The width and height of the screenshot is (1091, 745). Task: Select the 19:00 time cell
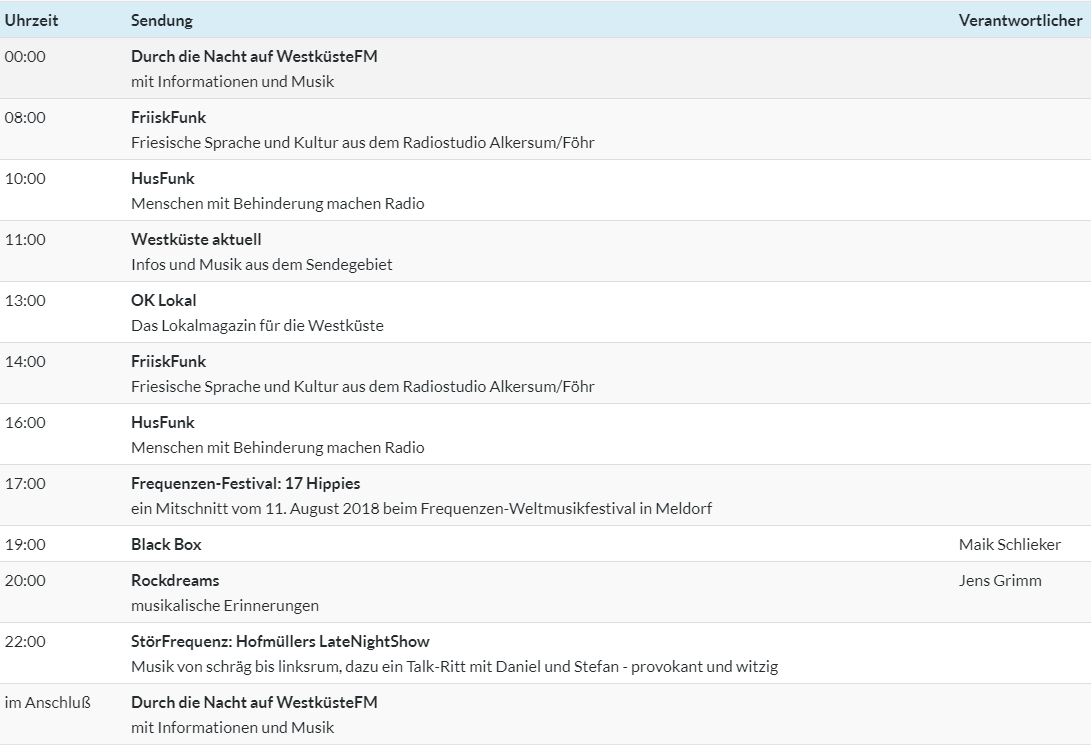[x=25, y=545]
